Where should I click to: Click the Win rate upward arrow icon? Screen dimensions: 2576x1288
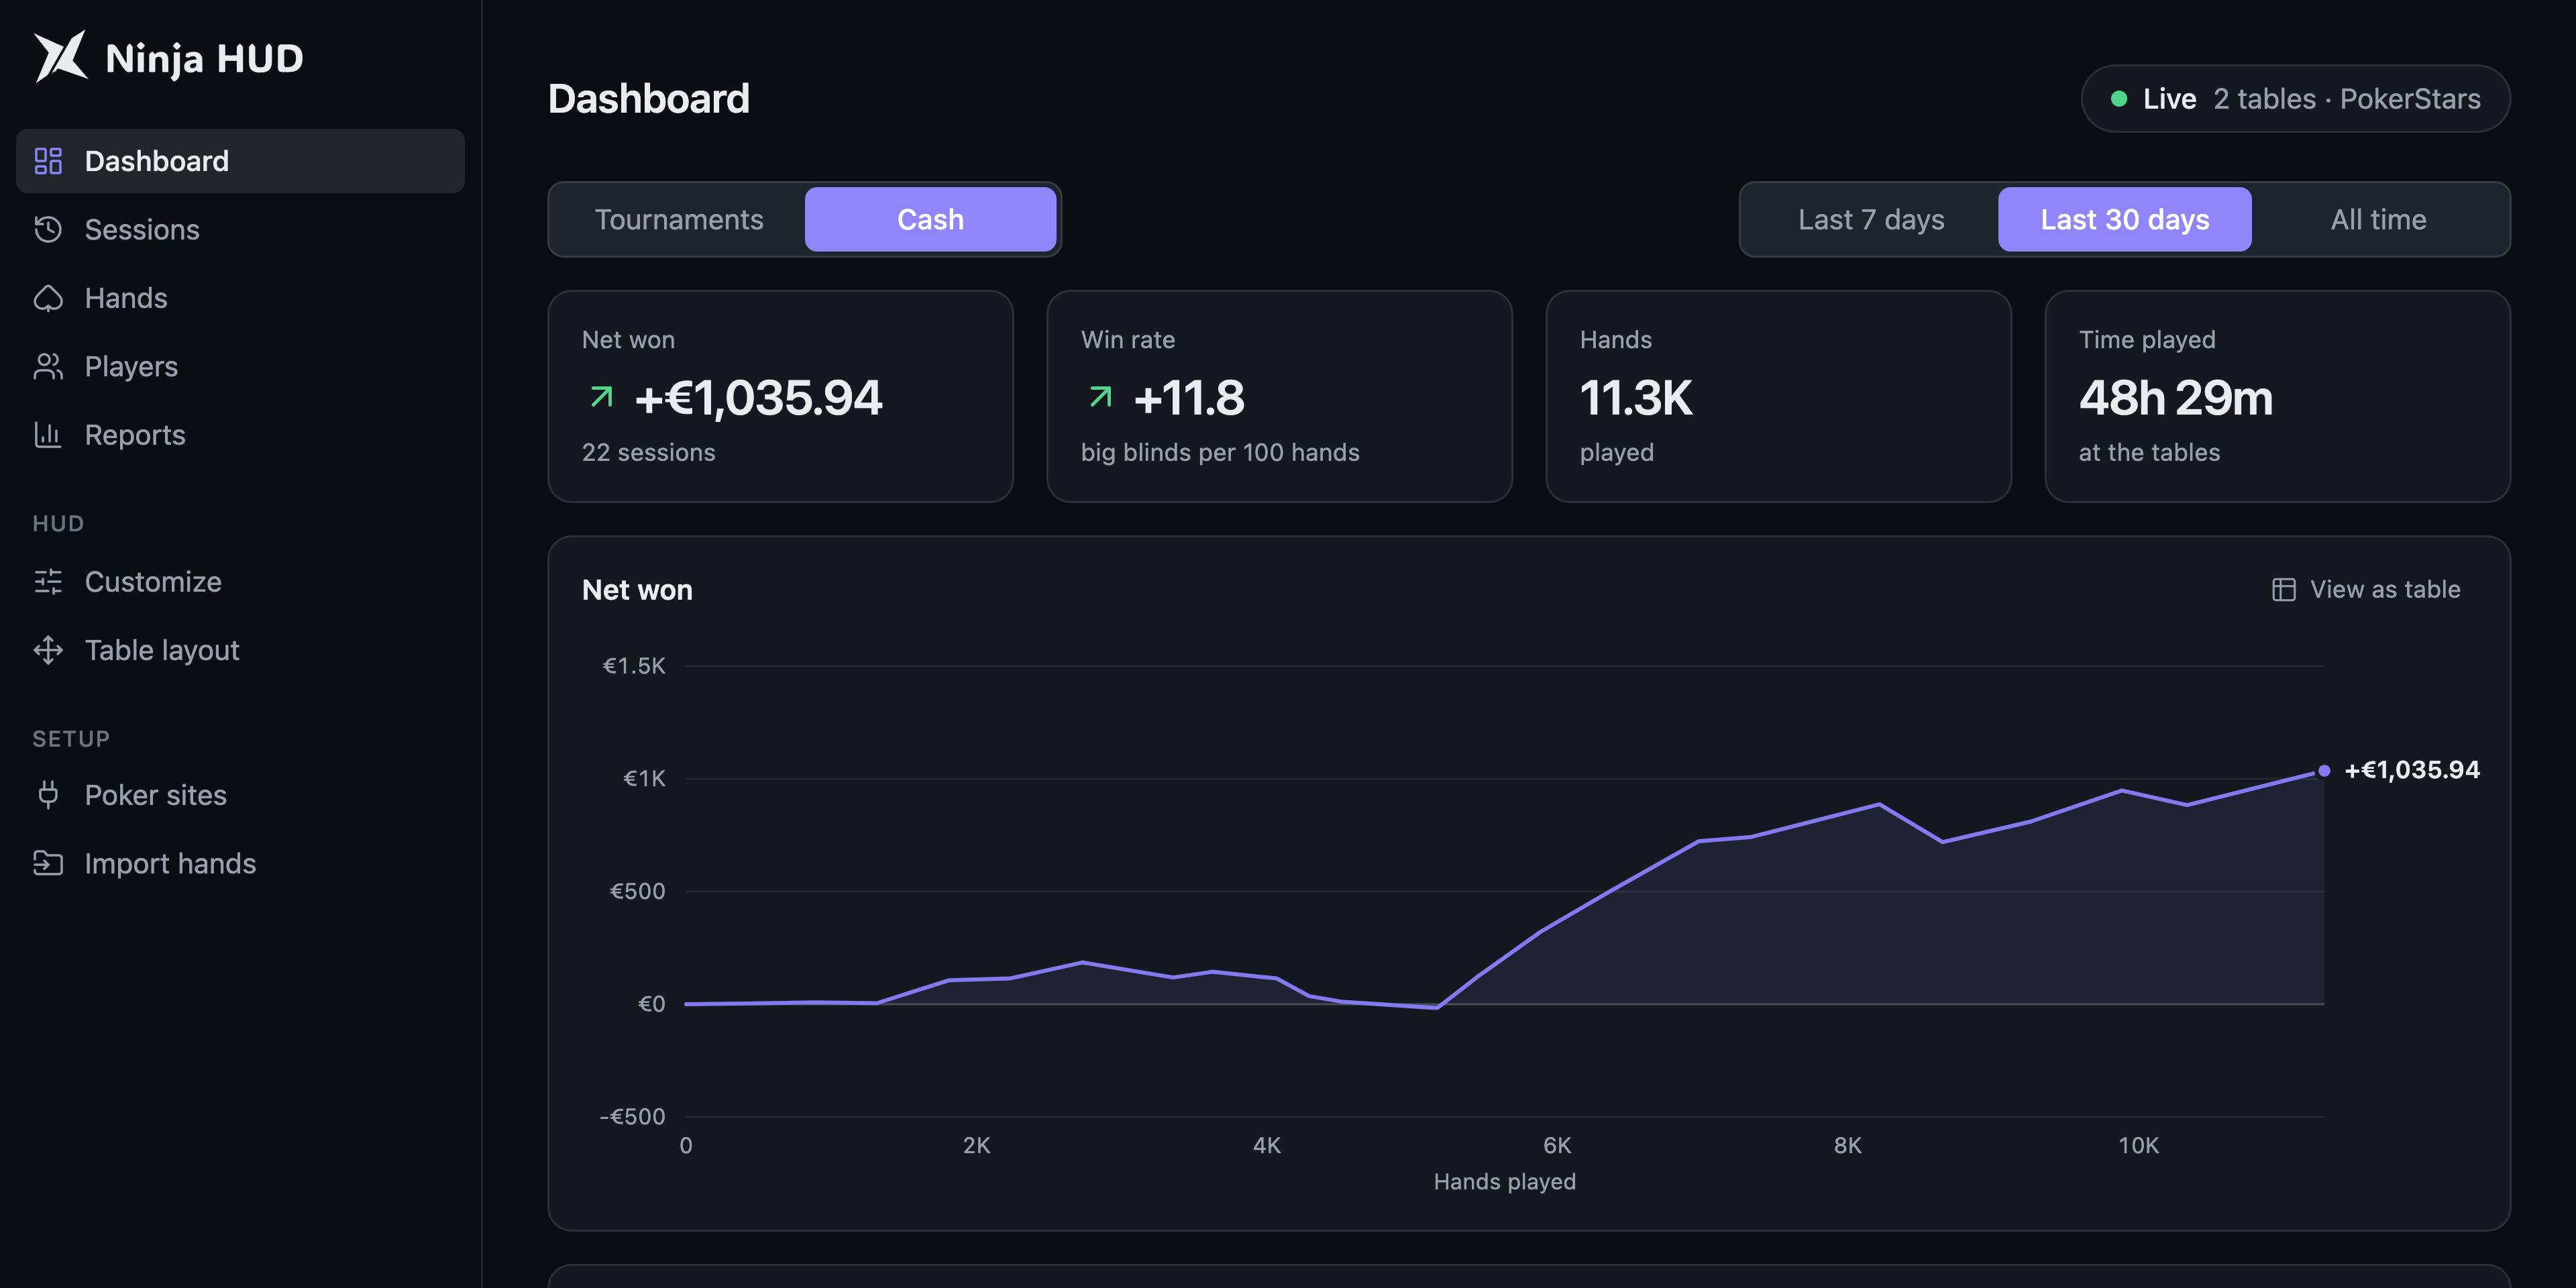pos(1100,397)
